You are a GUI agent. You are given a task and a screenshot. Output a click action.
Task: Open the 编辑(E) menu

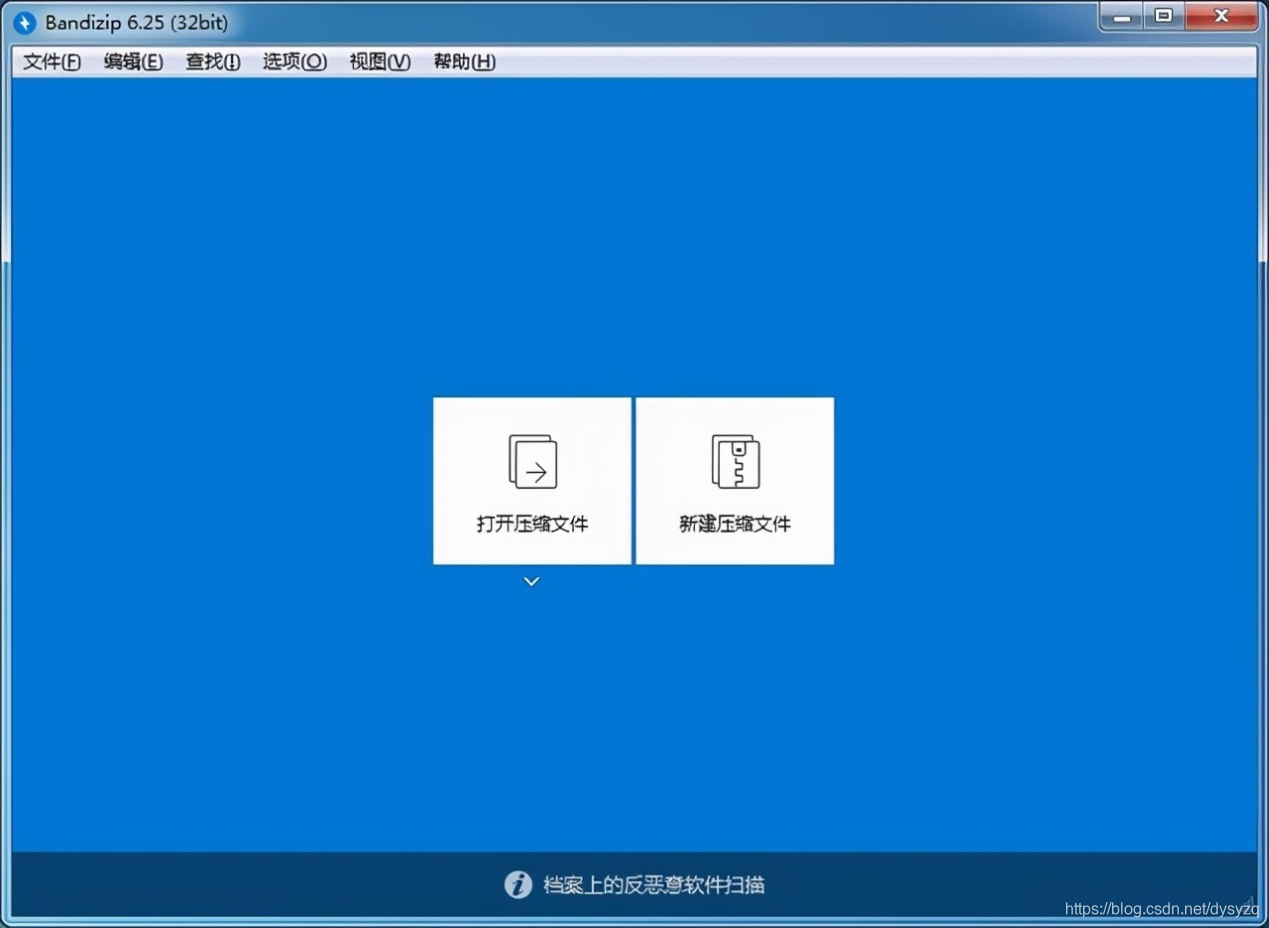point(133,62)
